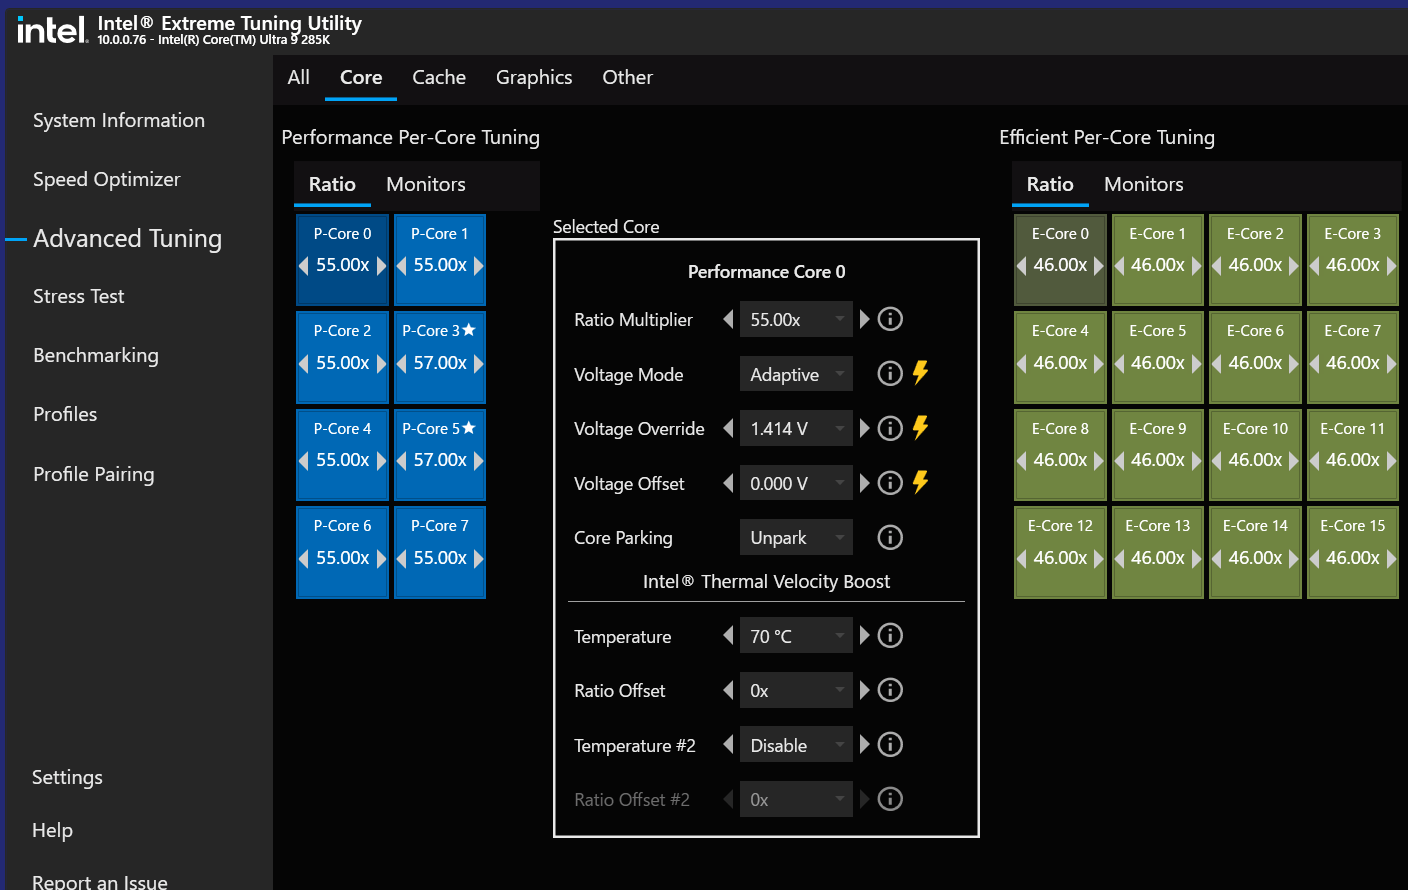Expand the Temperature #2 Disable dropdown
1408x890 pixels.
796,745
